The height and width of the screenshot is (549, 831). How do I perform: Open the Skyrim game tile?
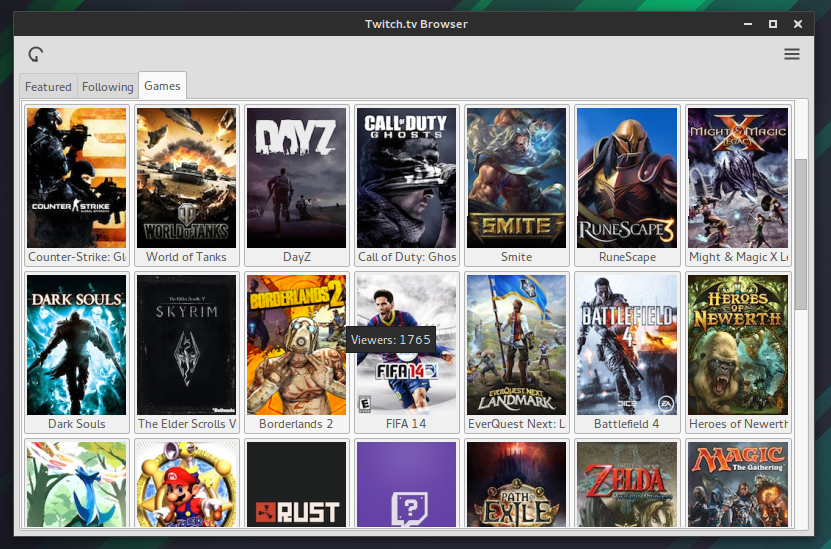[187, 345]
